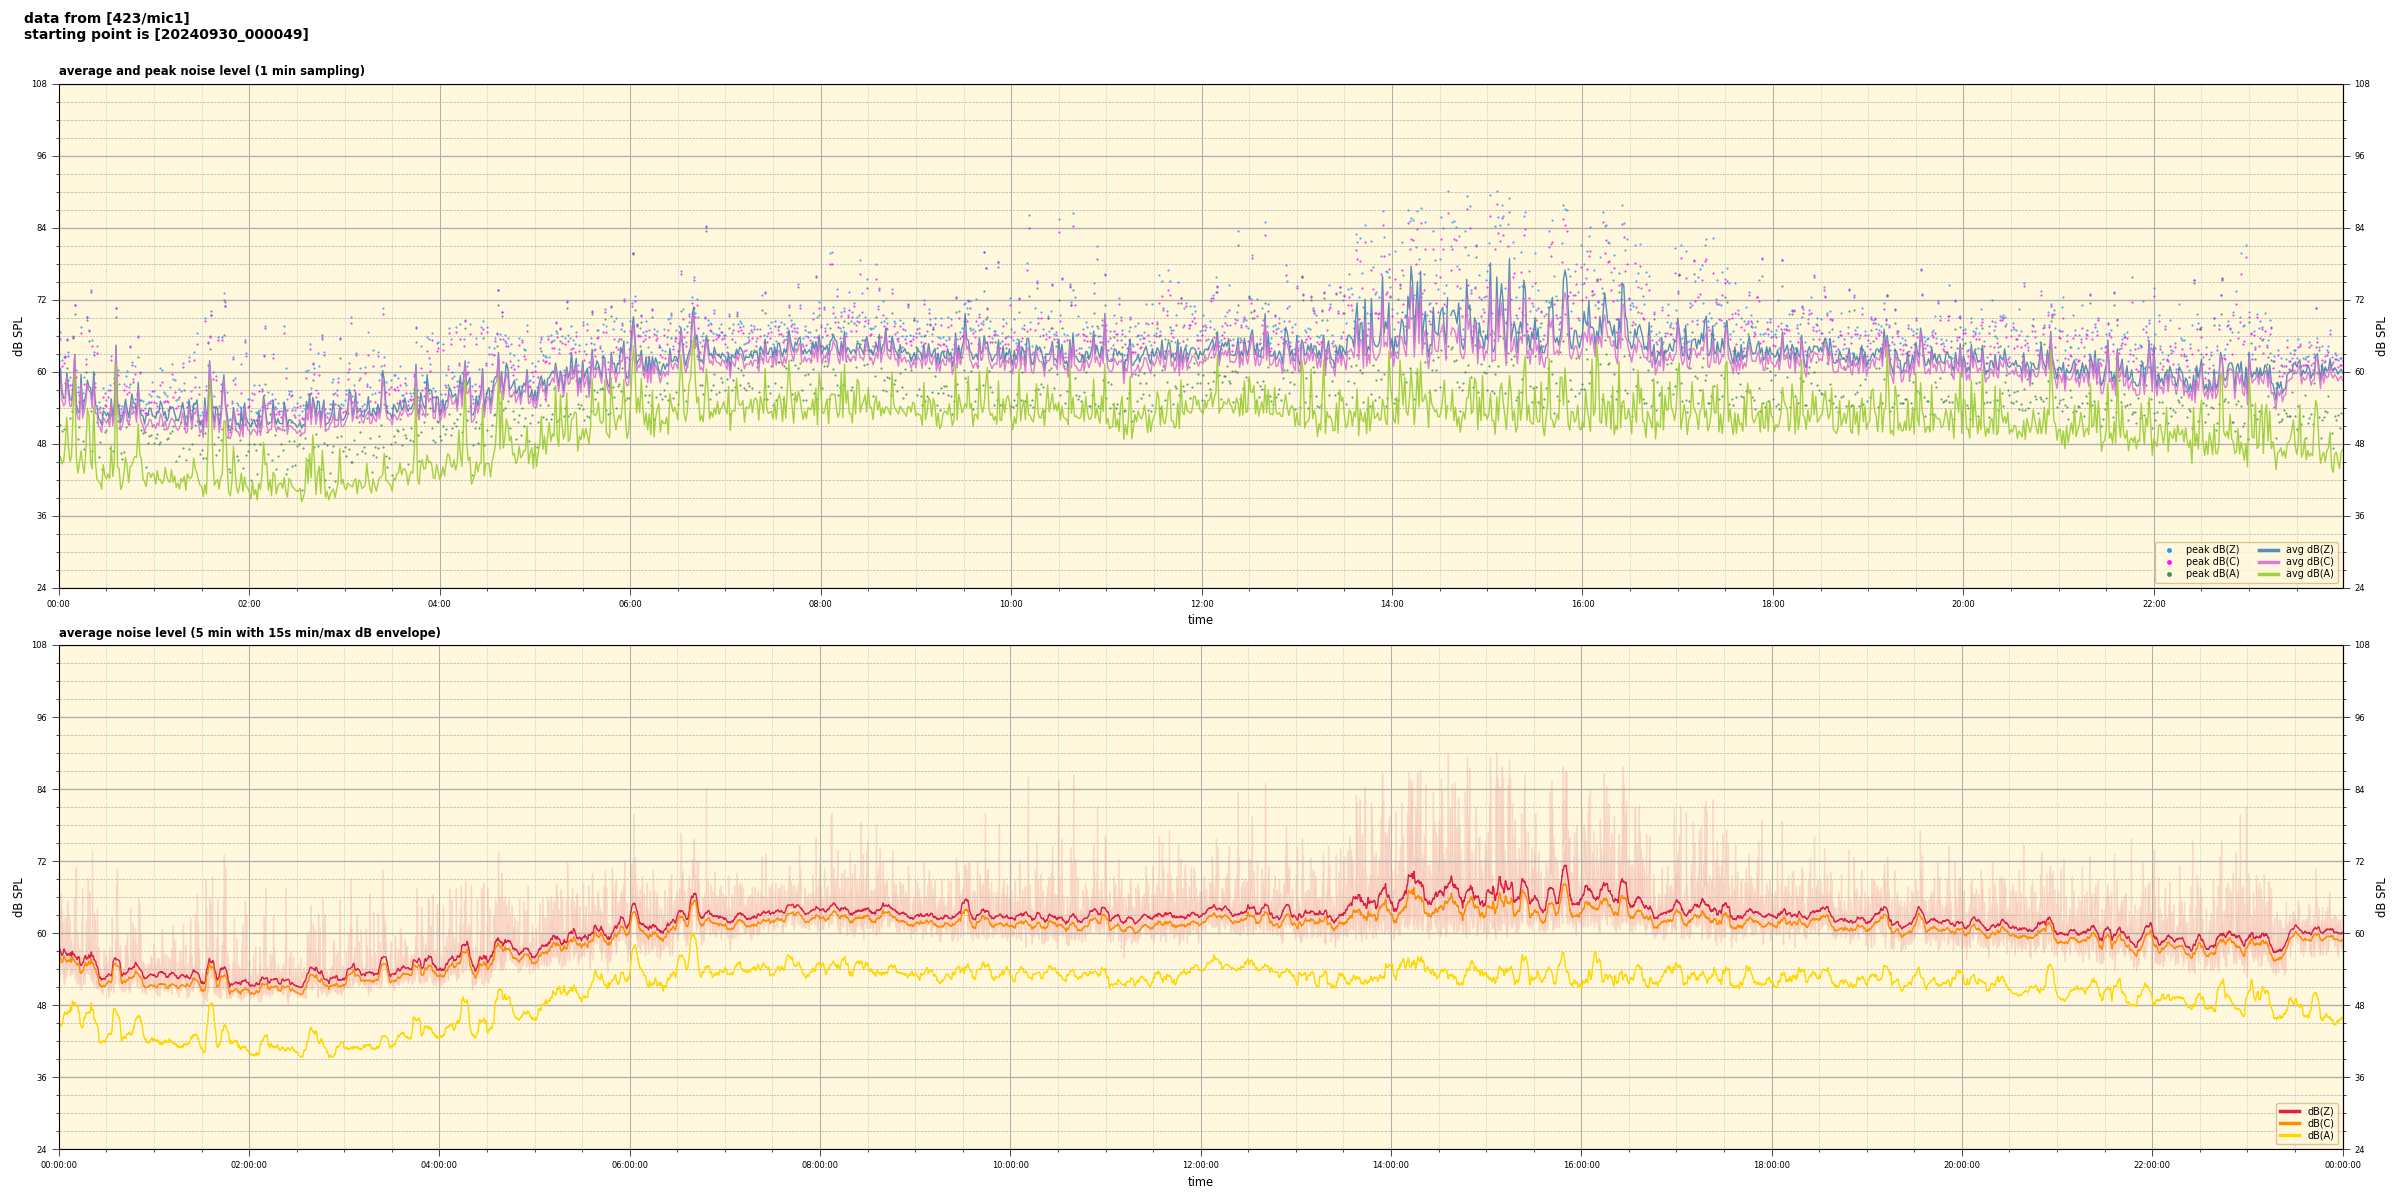Click the peak dB(C) legend marker
This screenshot has height=1200, width=2400.
point(2169,562)
